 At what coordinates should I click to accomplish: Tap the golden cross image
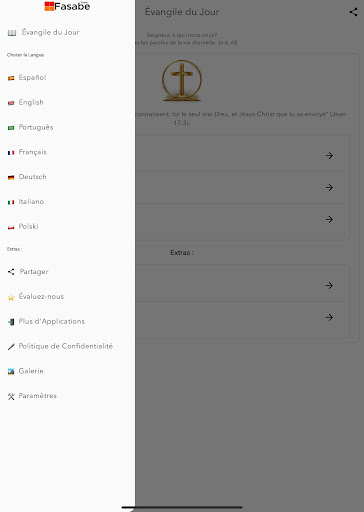click(x=182, y=80)
